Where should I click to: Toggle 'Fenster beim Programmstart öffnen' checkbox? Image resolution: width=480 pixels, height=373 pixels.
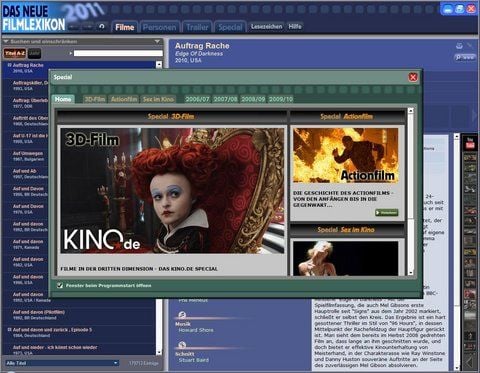click(60, 285)
